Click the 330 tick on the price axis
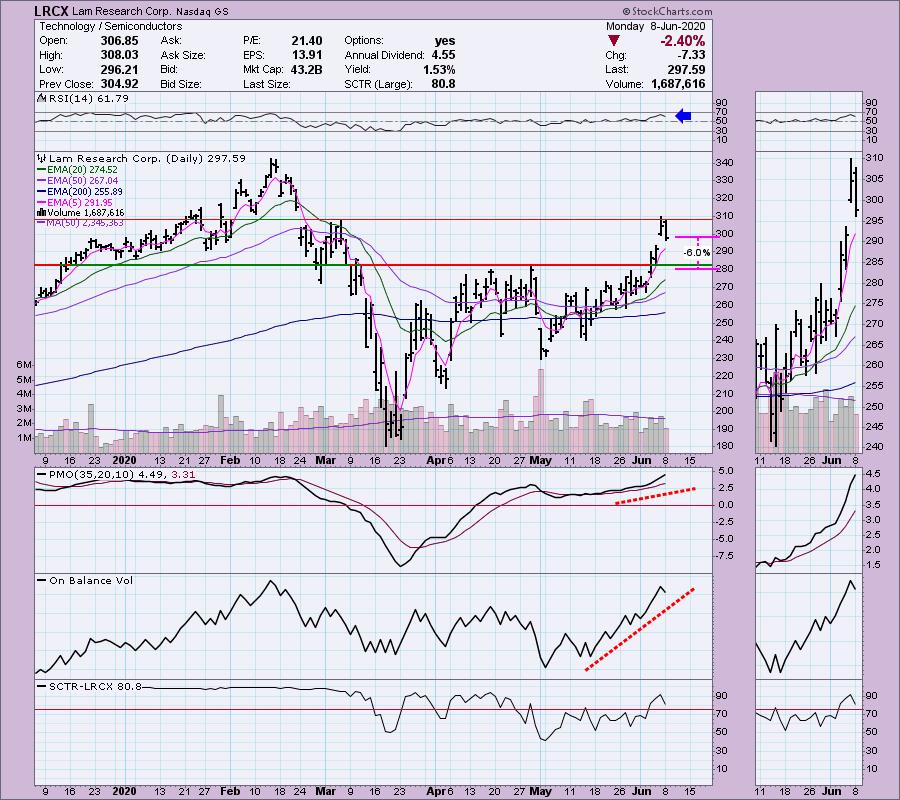 (724, 180)
